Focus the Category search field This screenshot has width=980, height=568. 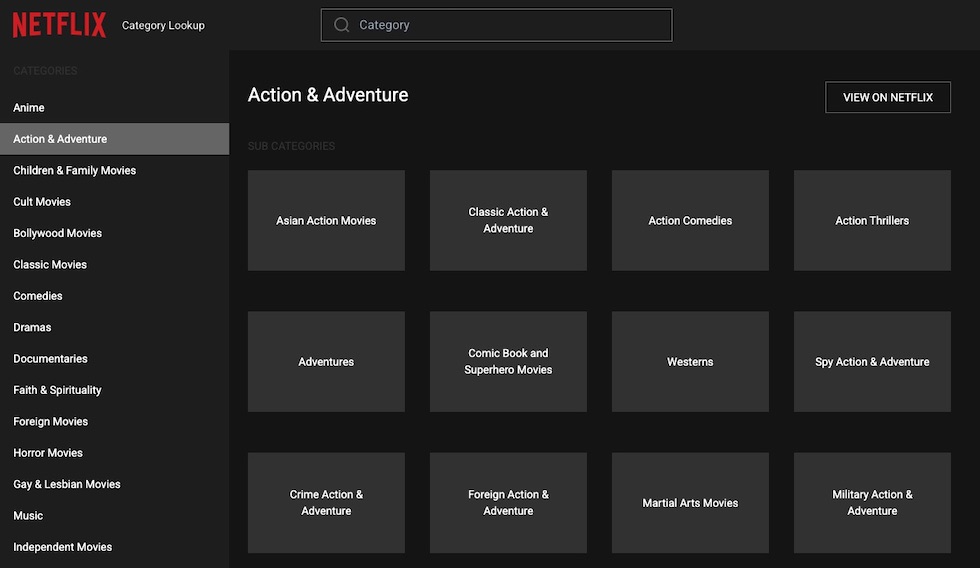pos(496,25)
